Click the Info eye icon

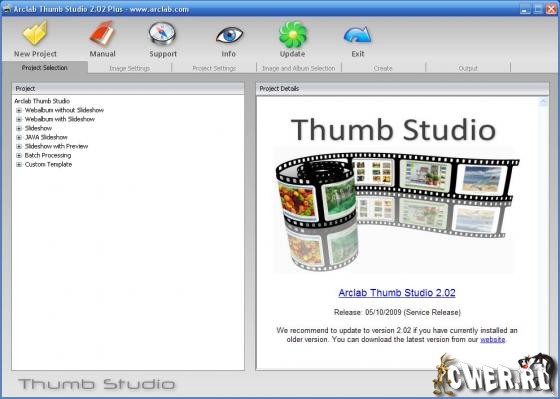tap(229, 35)
